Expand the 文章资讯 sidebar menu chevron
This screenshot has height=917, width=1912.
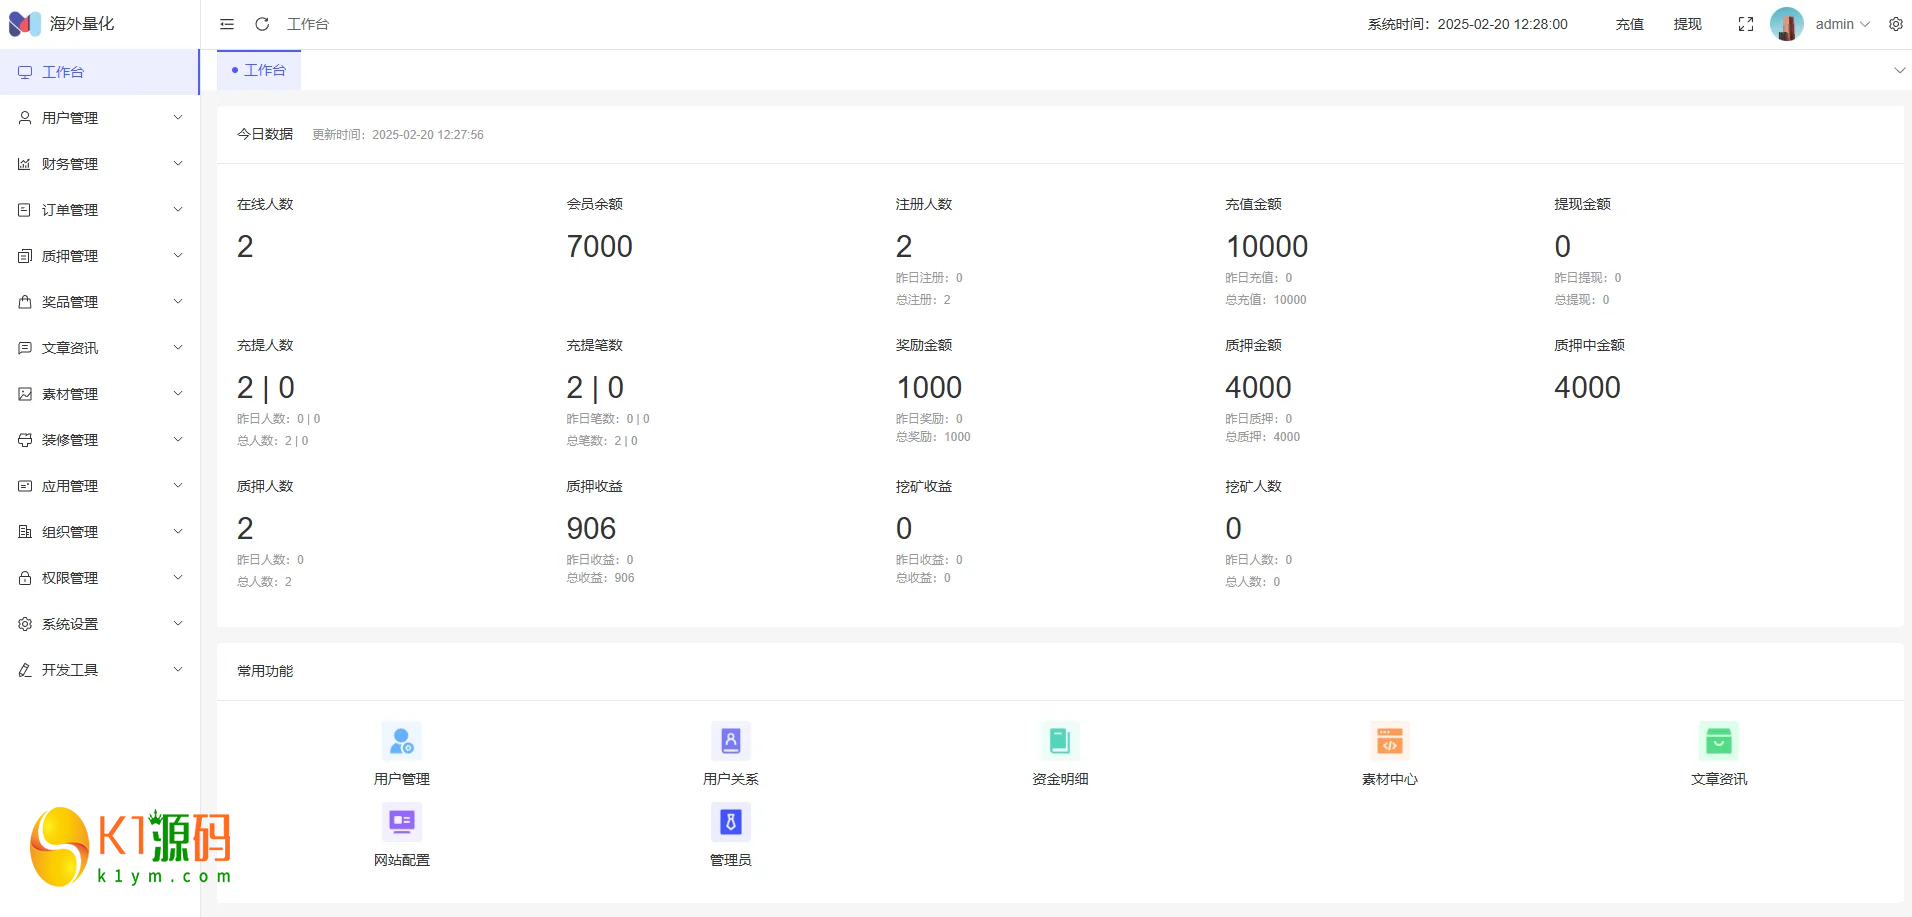178,348
